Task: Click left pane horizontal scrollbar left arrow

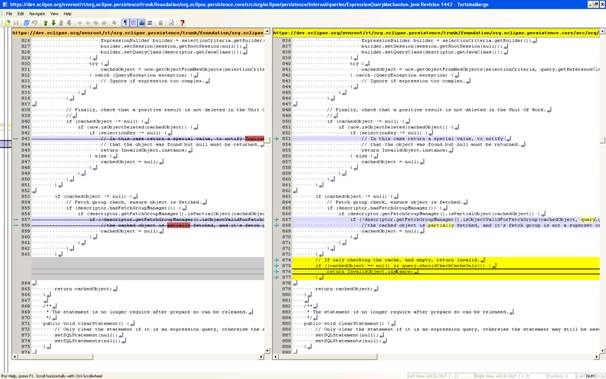Action: (14, 357)
